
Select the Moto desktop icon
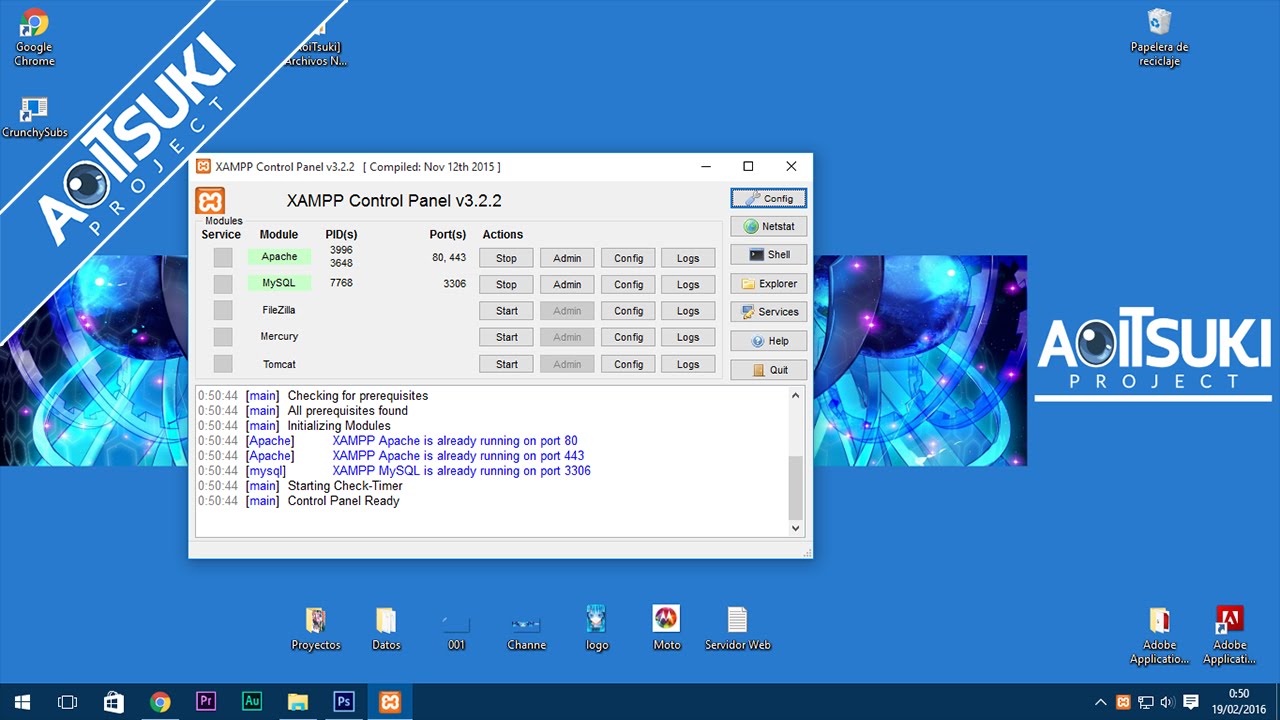click(667, 629)
